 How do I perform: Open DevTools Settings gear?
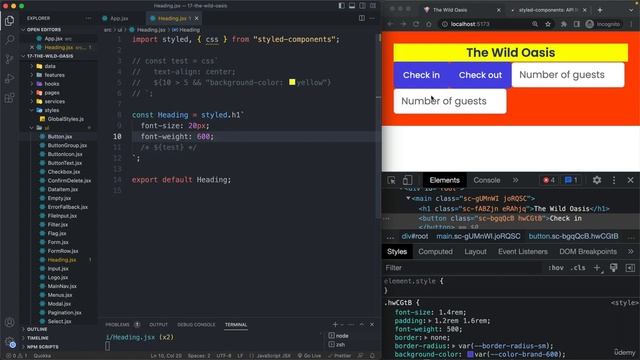(597, 180)
